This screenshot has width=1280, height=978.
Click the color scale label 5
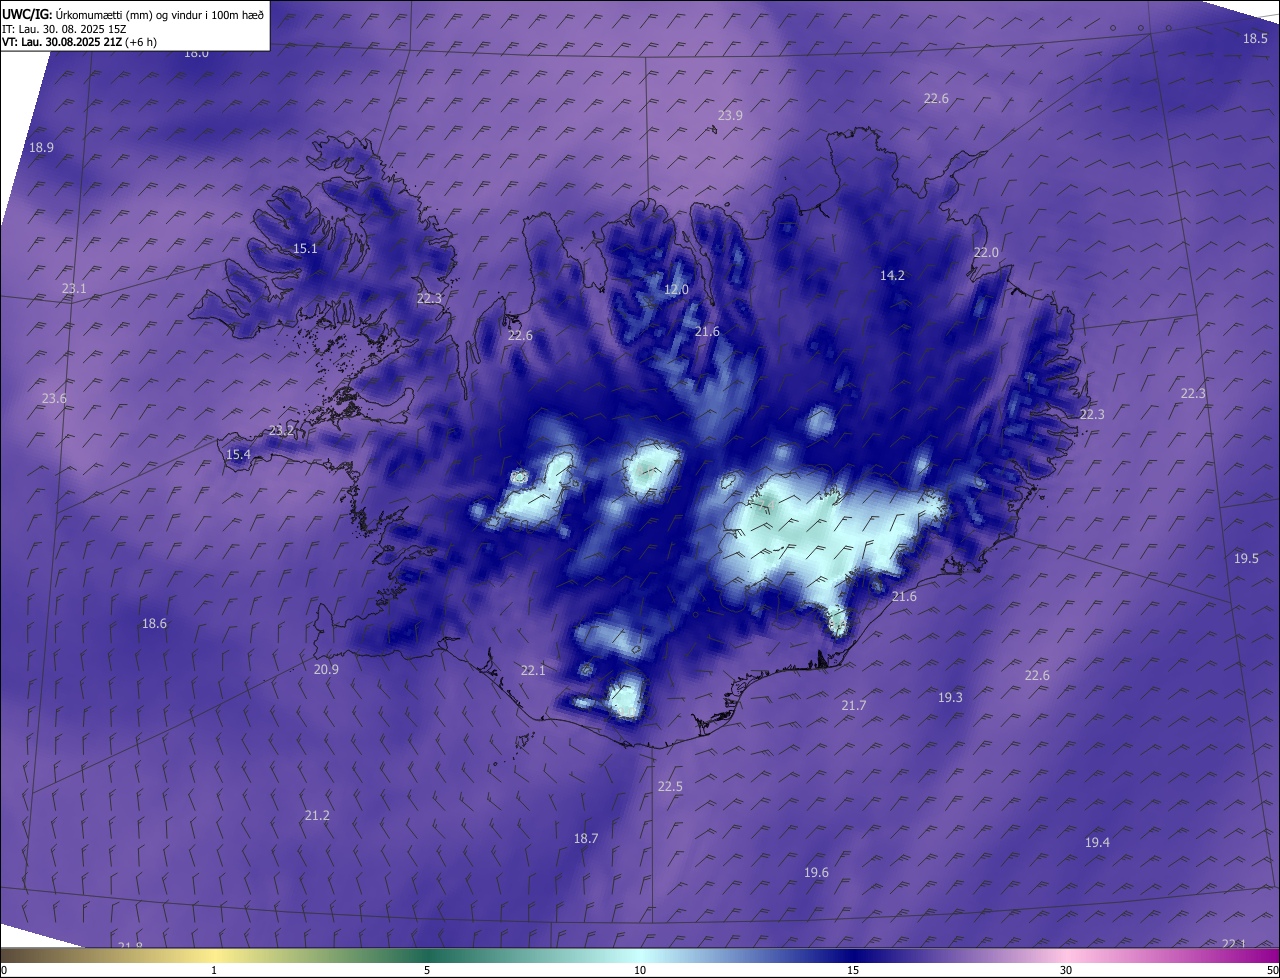[427, 970]
